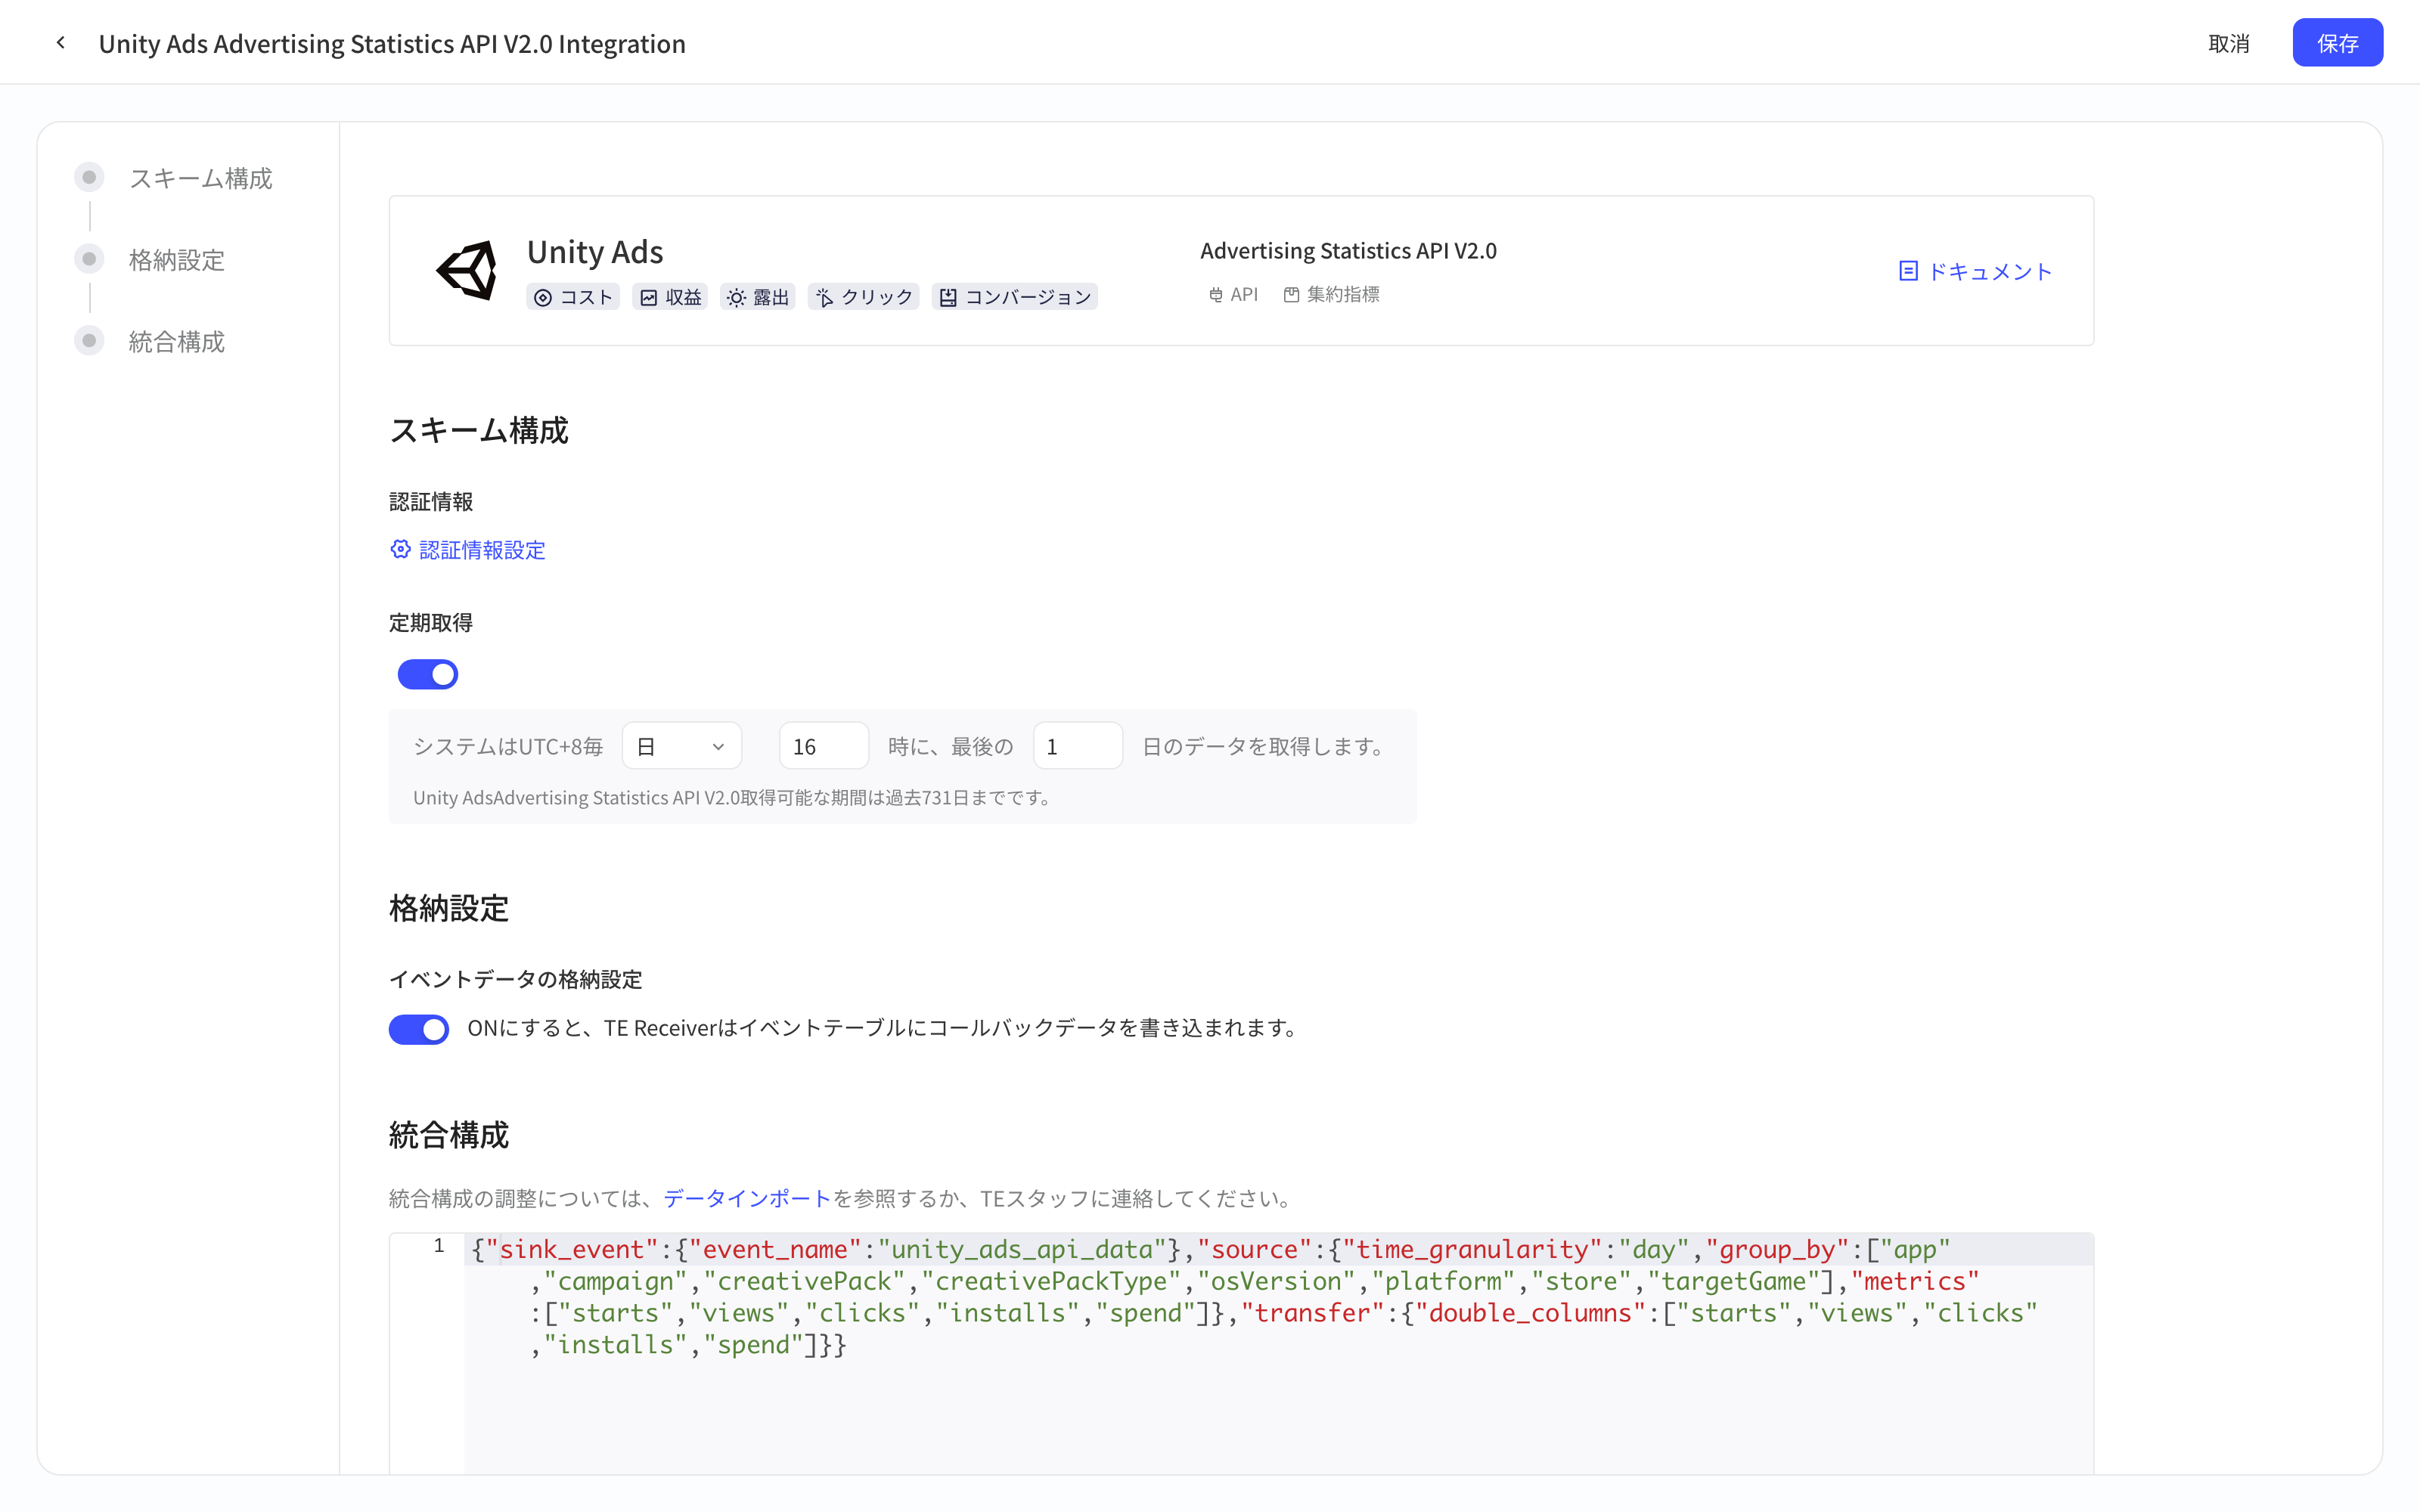2420x1512 pixels.
Task: Click the ドキュメント document icon
Action: coord(1908,271)
